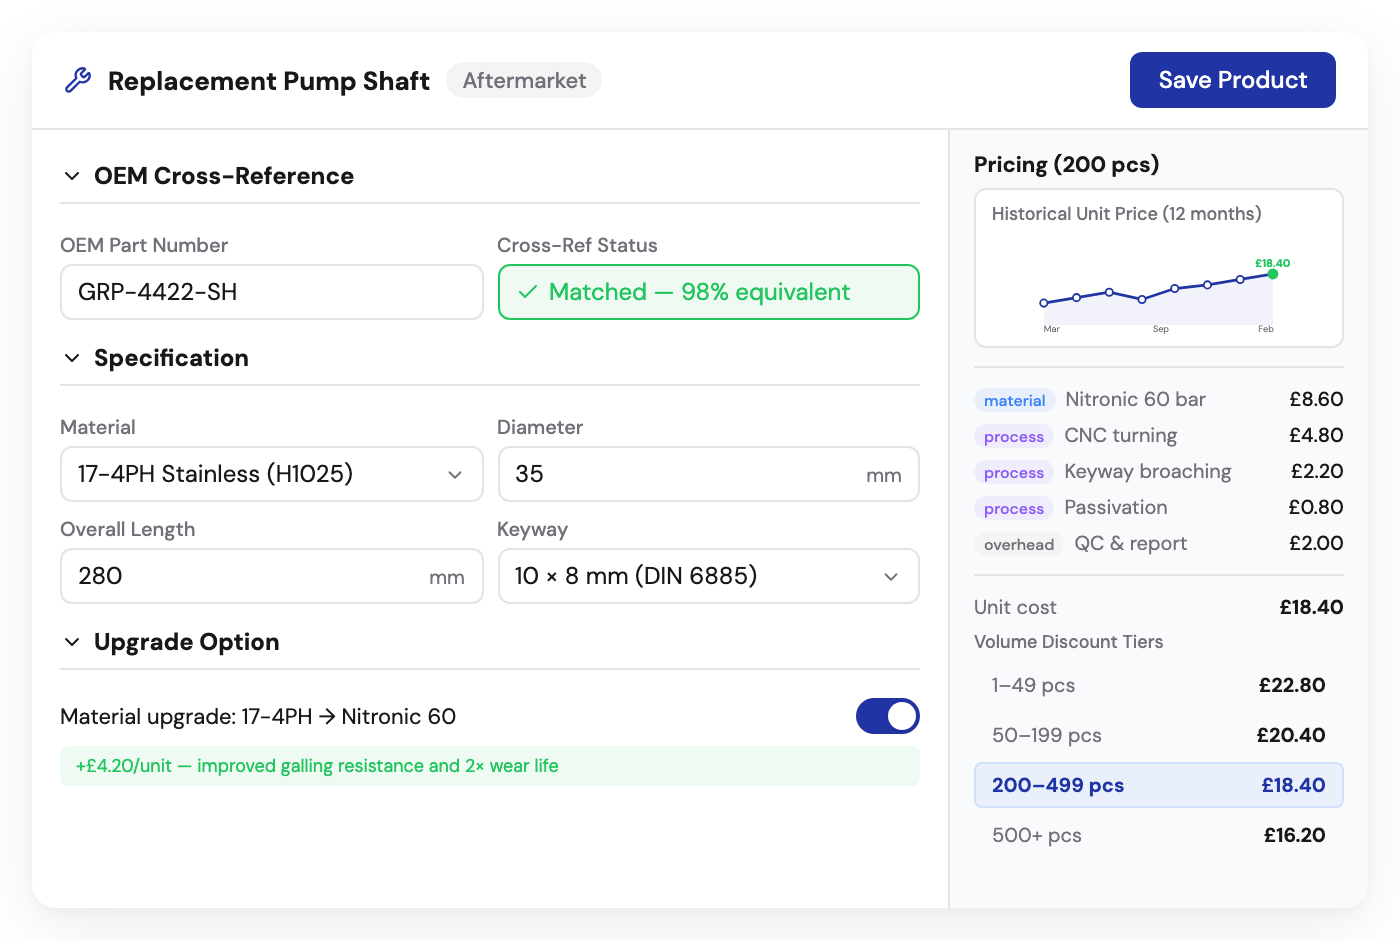
Task: Collapse the Specification section
Action: click(72, 358)
